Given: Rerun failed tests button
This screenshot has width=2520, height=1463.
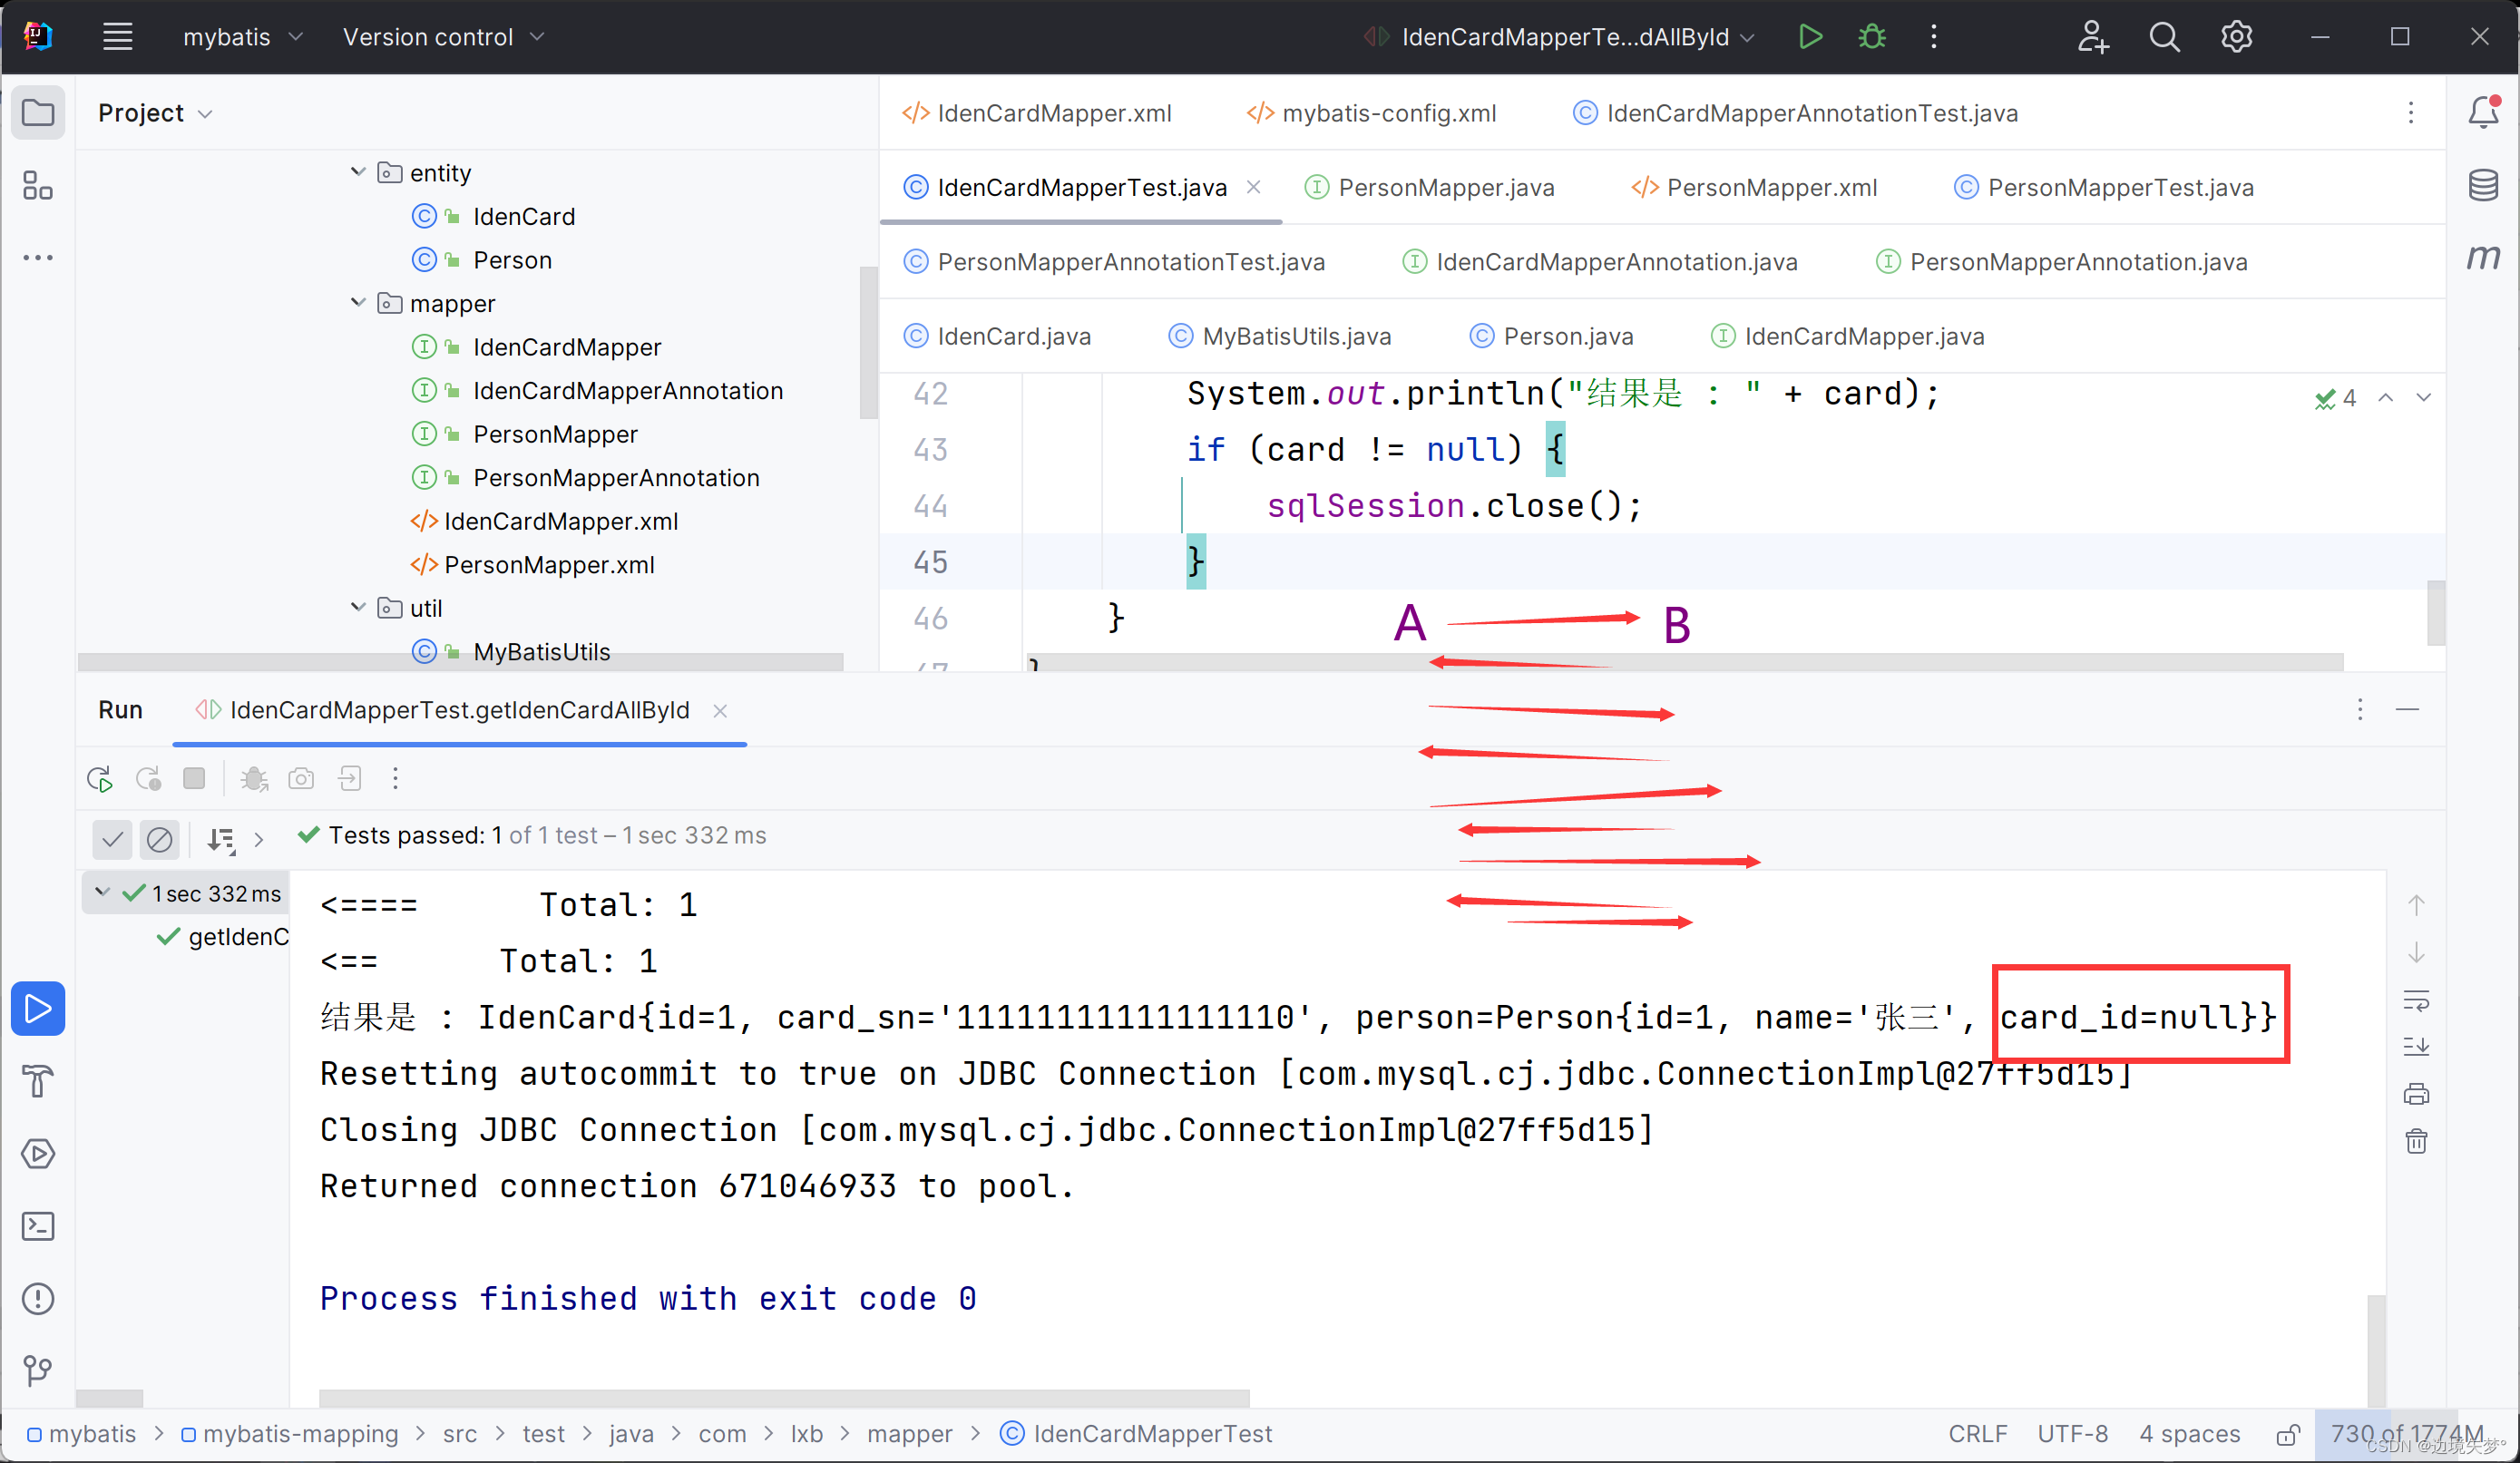Looking at the screenshot, I should [x=149, y=779].
